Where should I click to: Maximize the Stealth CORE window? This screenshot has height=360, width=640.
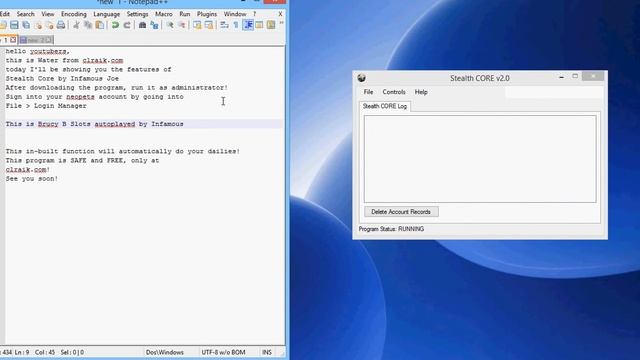pyautogui.click(x=575, y=76)
